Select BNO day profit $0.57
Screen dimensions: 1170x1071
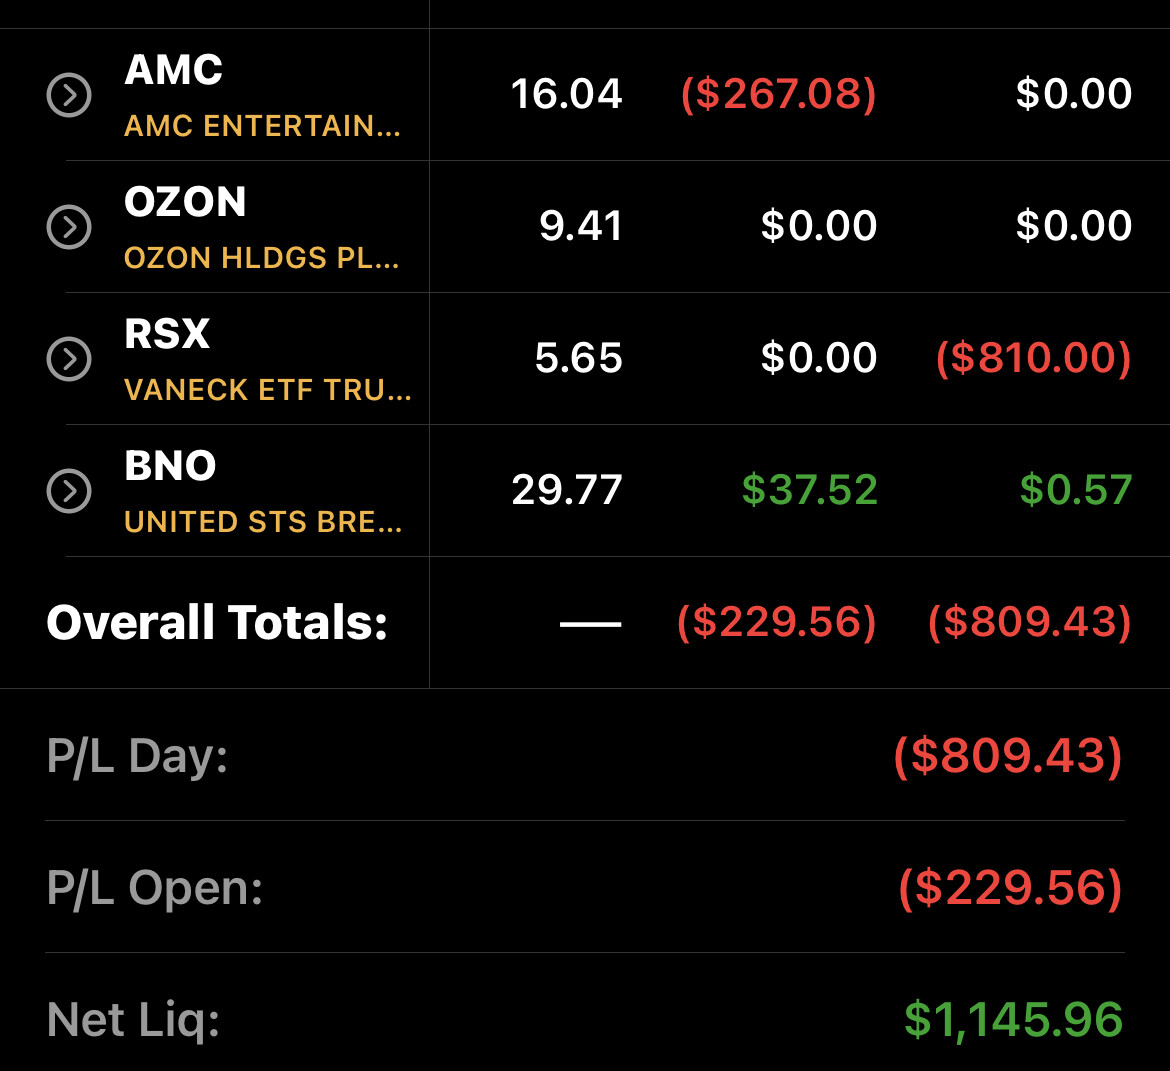tap(1076, 490)
